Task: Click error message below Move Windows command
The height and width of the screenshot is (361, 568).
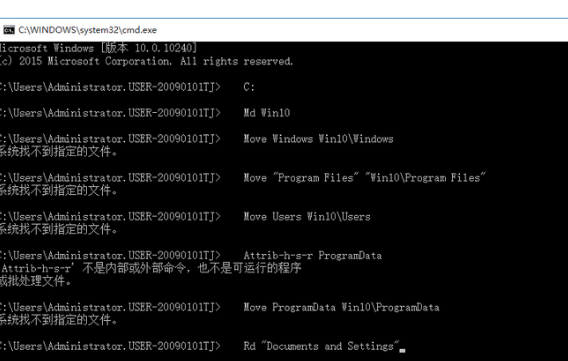Action: pos(59,152)
